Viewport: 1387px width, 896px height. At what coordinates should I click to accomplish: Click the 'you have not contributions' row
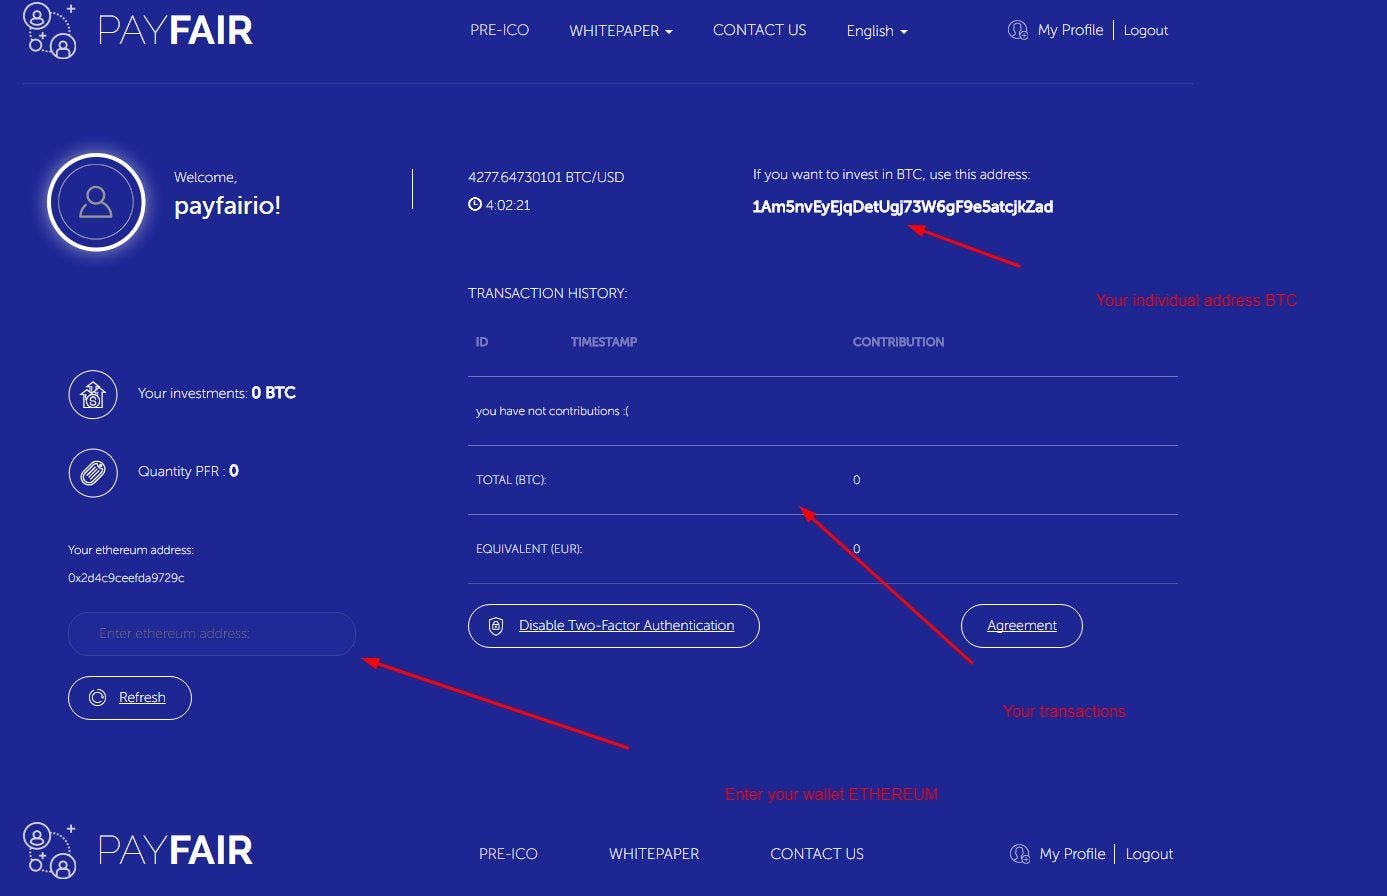(823, 411)
